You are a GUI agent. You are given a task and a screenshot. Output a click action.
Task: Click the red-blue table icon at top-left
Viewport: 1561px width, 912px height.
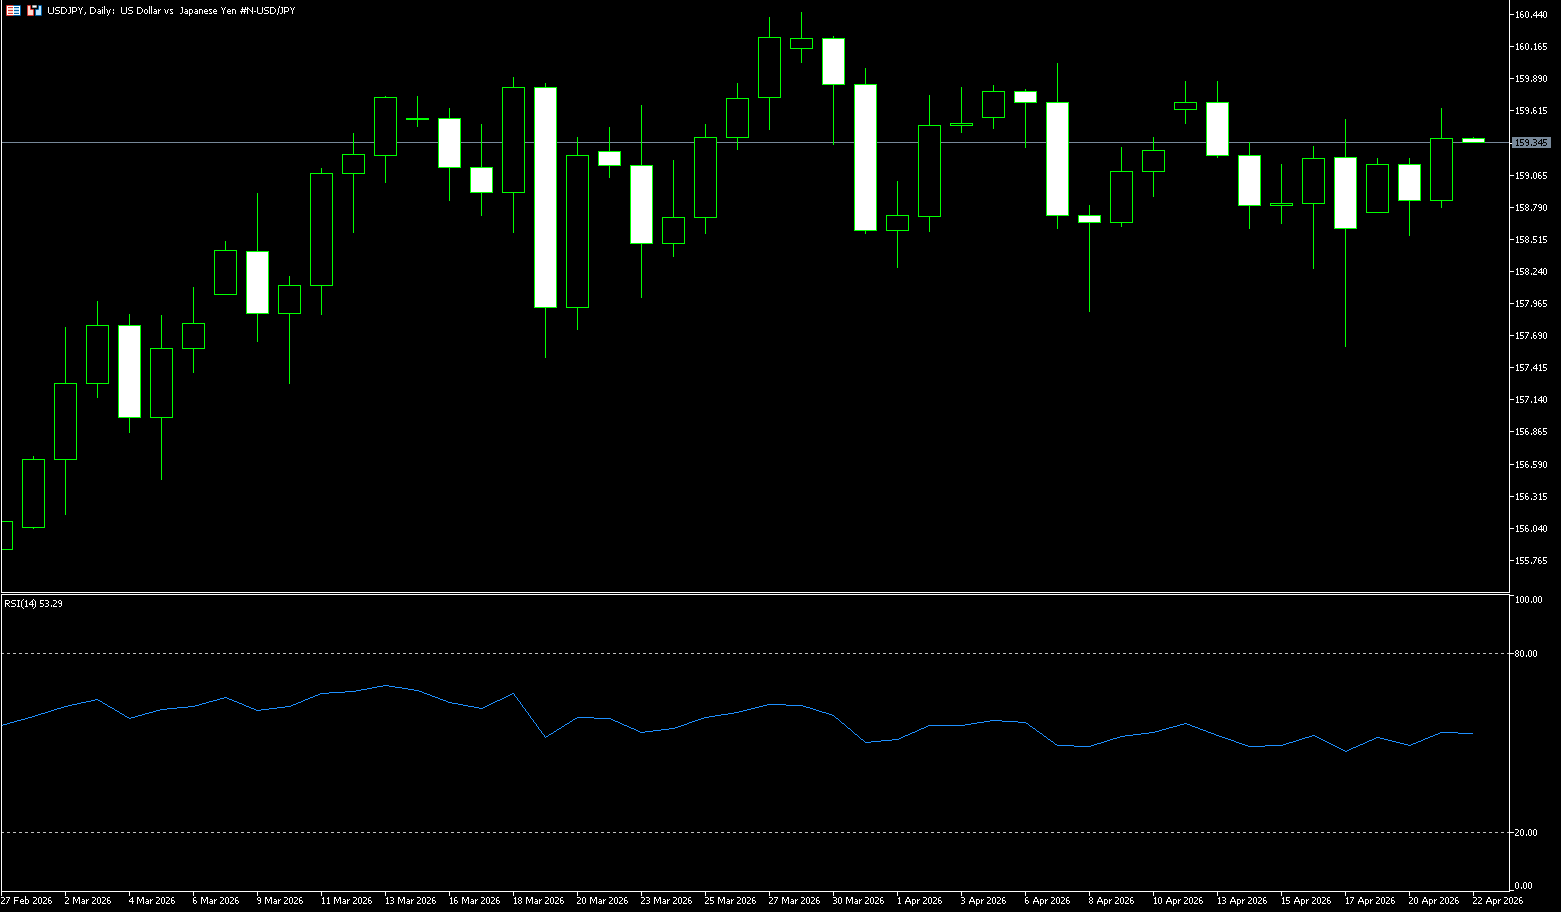13,10
